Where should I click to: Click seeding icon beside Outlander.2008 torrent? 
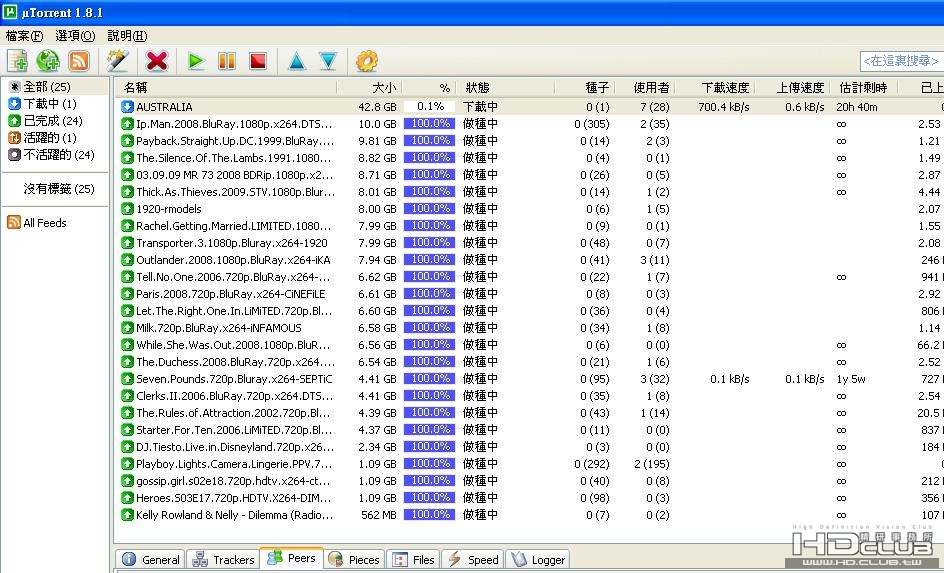pos(127,260)
